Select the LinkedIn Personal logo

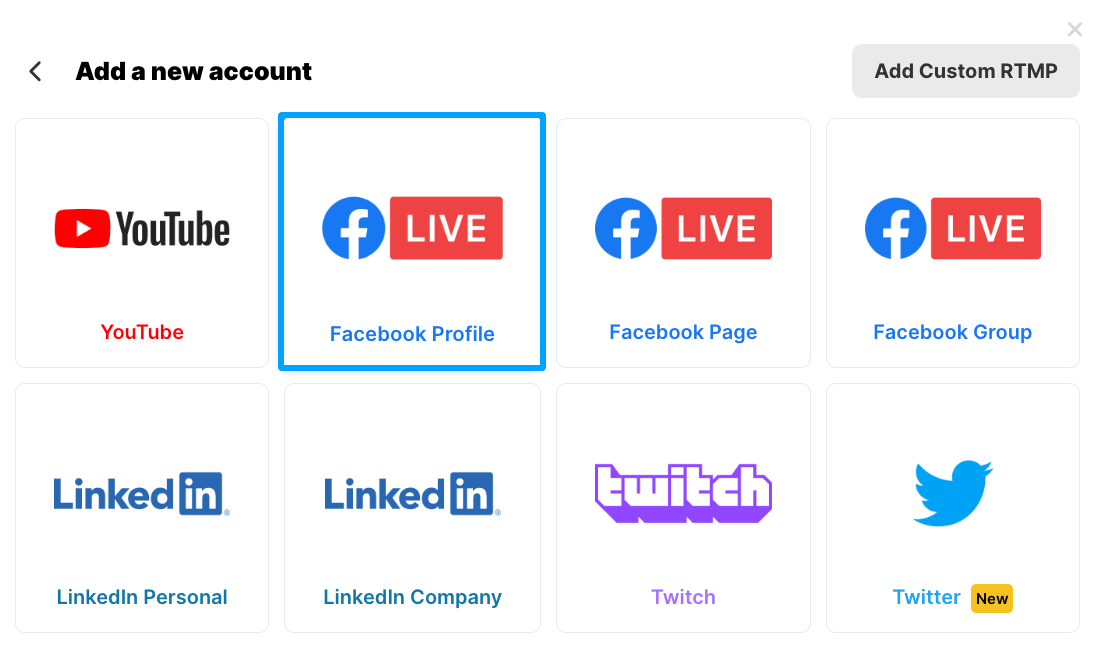(x=141, y=492)
